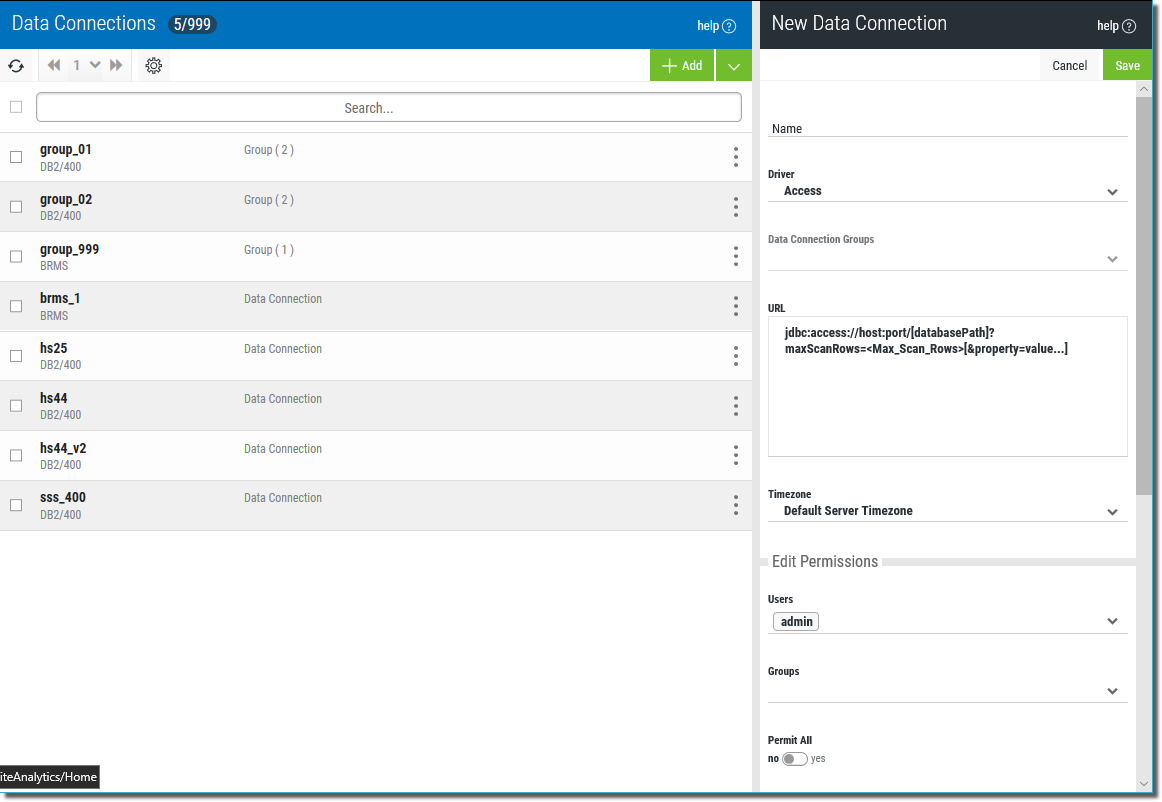This screenshot has height=802, width=1162.
Task: Open the page number dropdown
Action: (x=87, y=65)
